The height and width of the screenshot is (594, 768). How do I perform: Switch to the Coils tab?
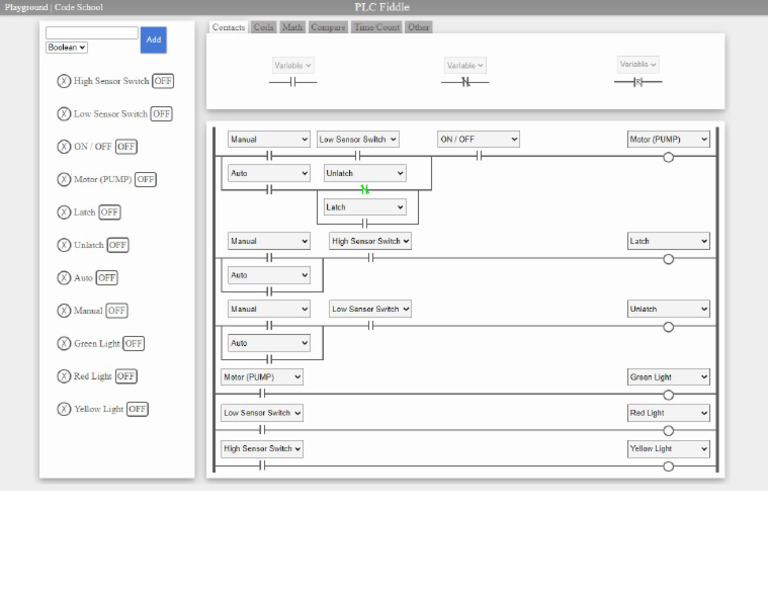click(x=263, y=27)
